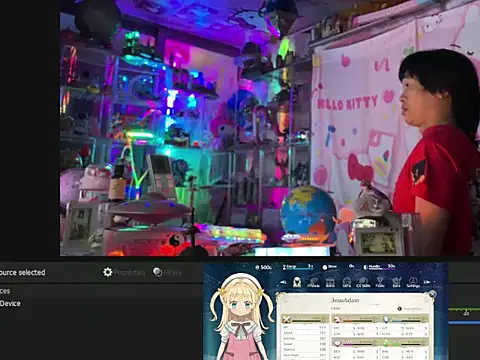Click the blue stat category icon
Viewport: 480px width, 360px height.
386,319
